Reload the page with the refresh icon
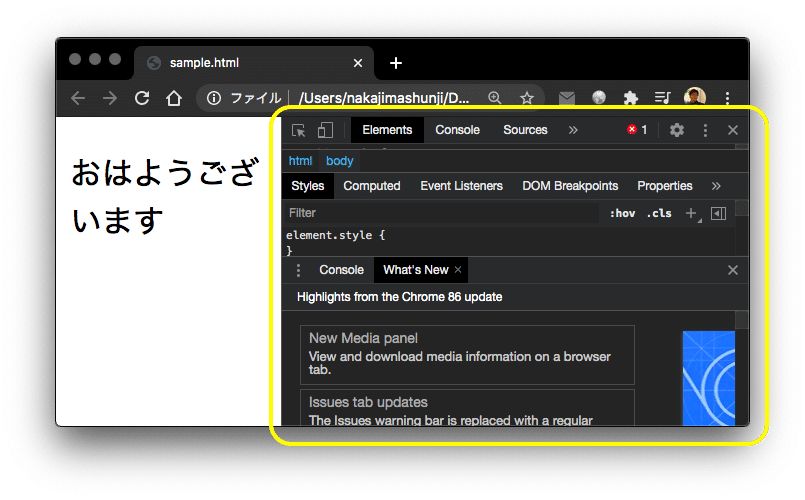The image size is (805, 500). (142, 98)
